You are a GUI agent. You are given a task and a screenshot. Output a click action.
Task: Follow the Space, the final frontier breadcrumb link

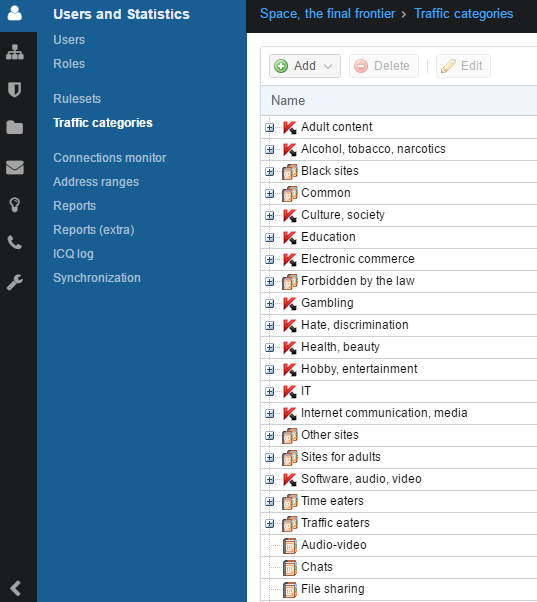[327, 14]
